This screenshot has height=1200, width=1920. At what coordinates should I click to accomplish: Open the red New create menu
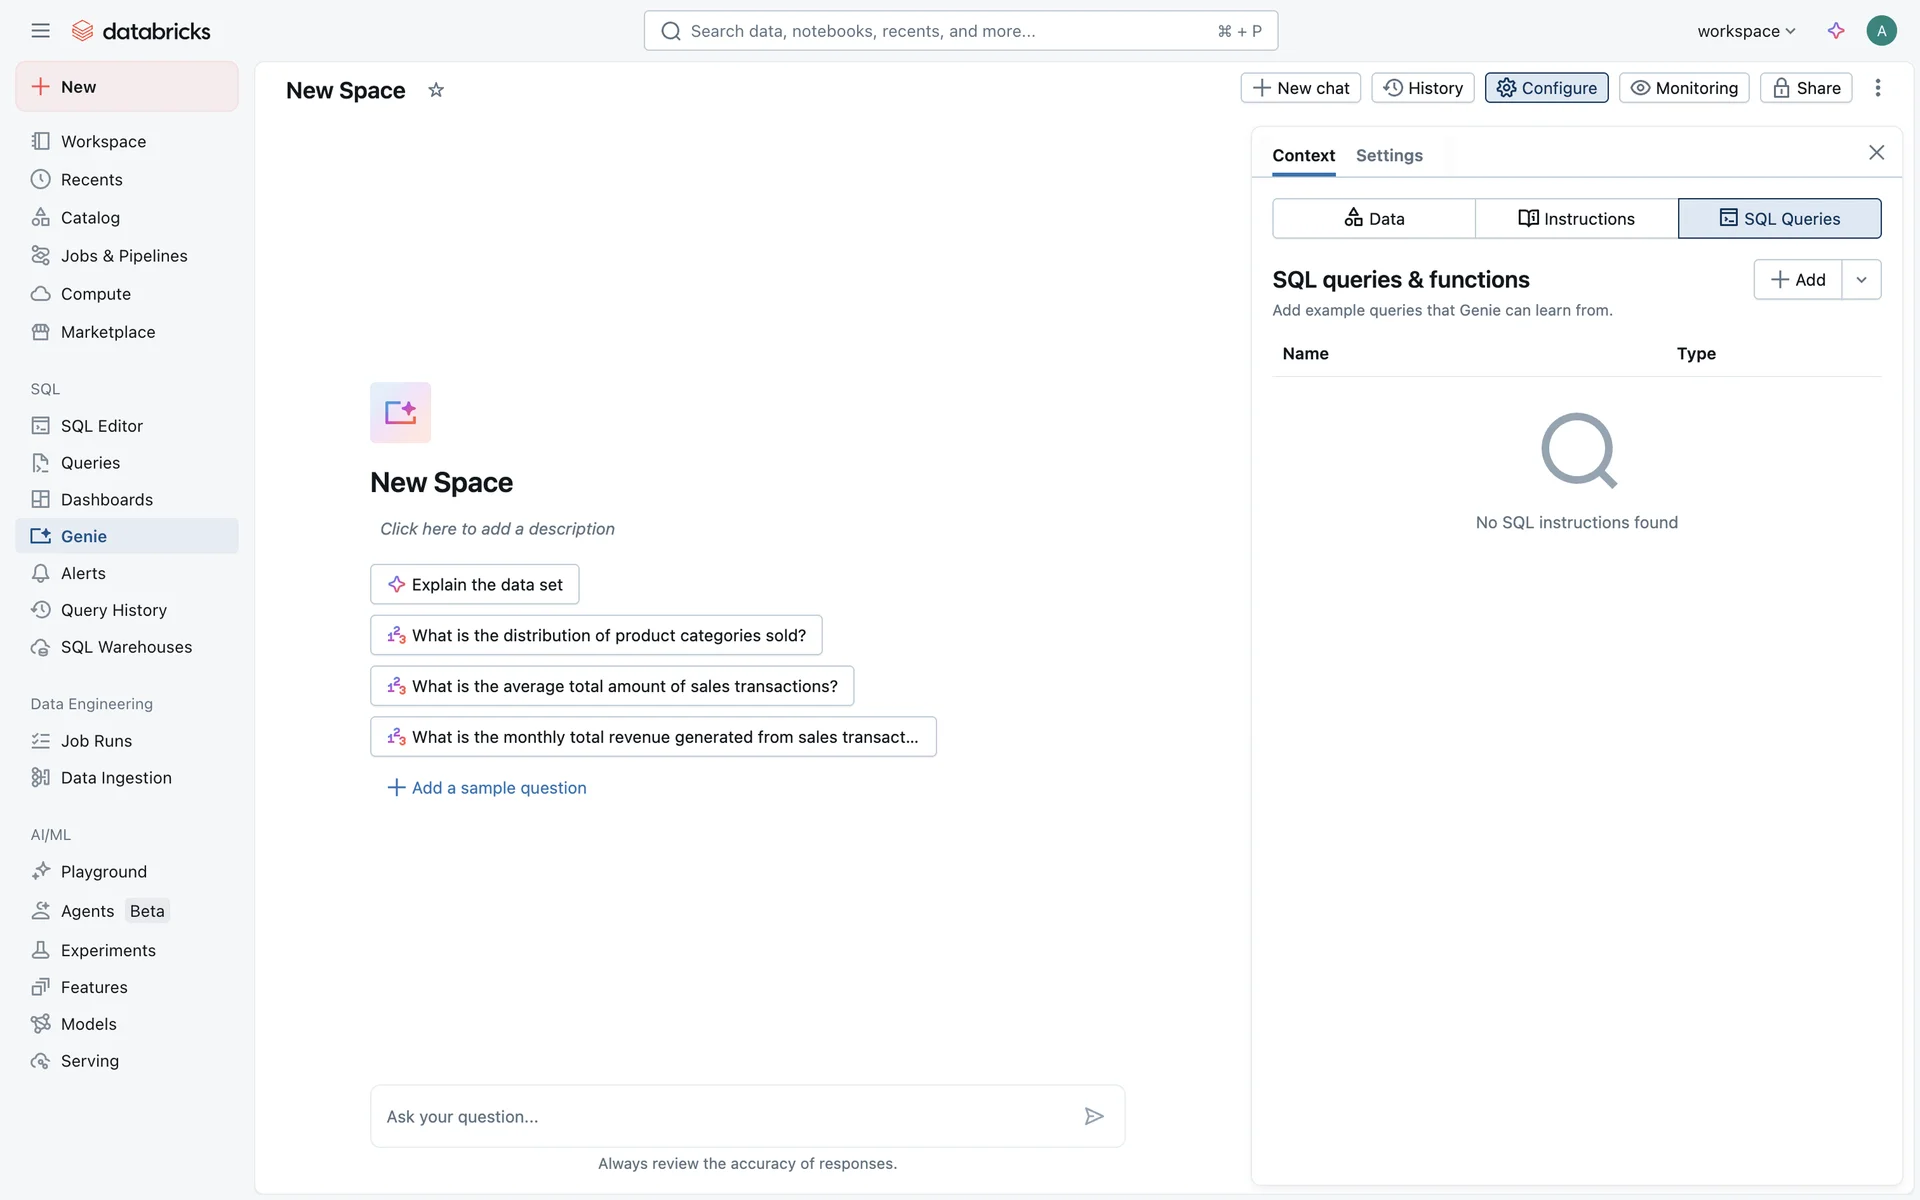click(127, 87)
